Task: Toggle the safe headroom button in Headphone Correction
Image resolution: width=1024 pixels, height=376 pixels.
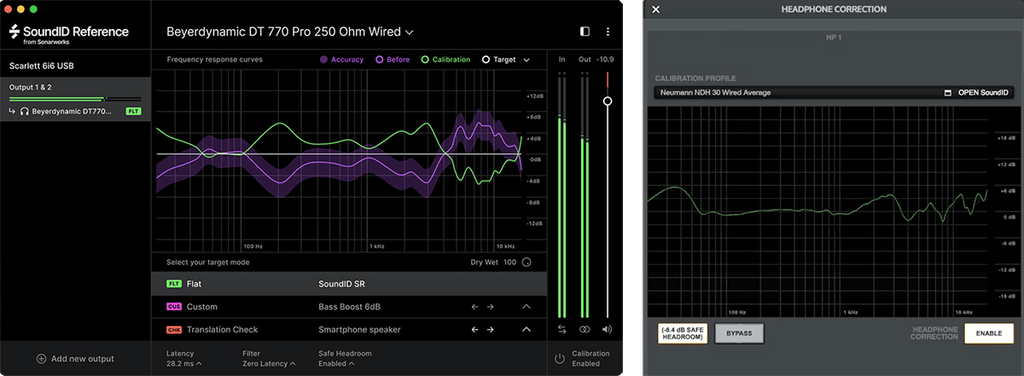Action: coord(682,333)
